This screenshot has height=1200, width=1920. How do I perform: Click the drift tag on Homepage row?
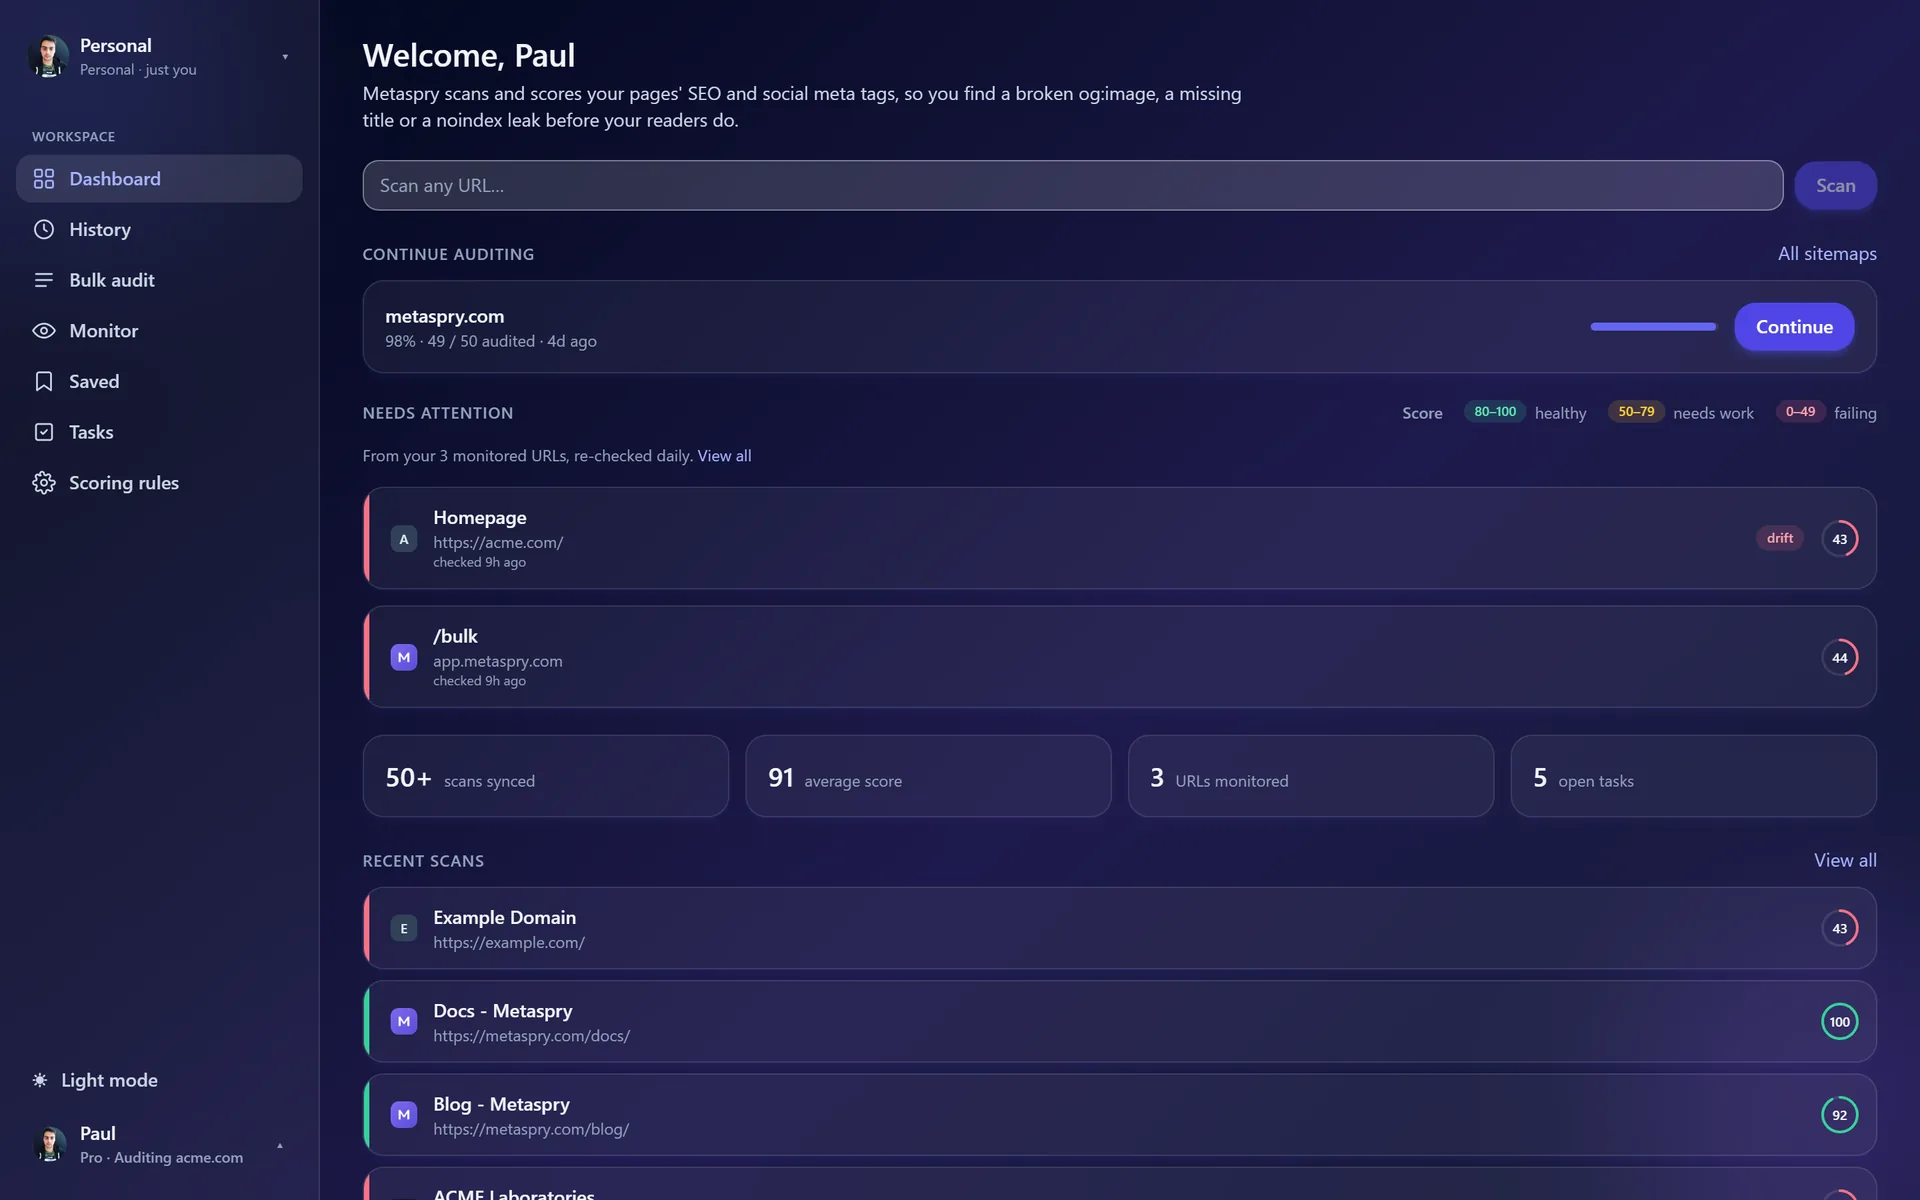tap(1780, 538)
